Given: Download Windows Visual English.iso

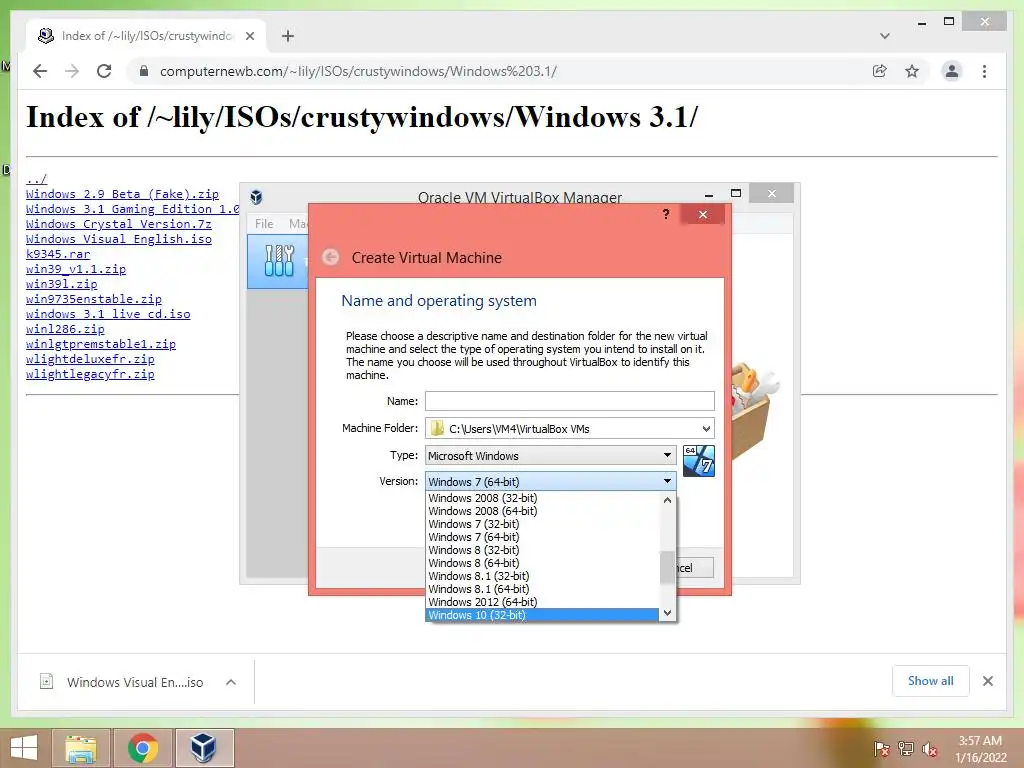Looking at the screenshot, I should coord(119,239).
